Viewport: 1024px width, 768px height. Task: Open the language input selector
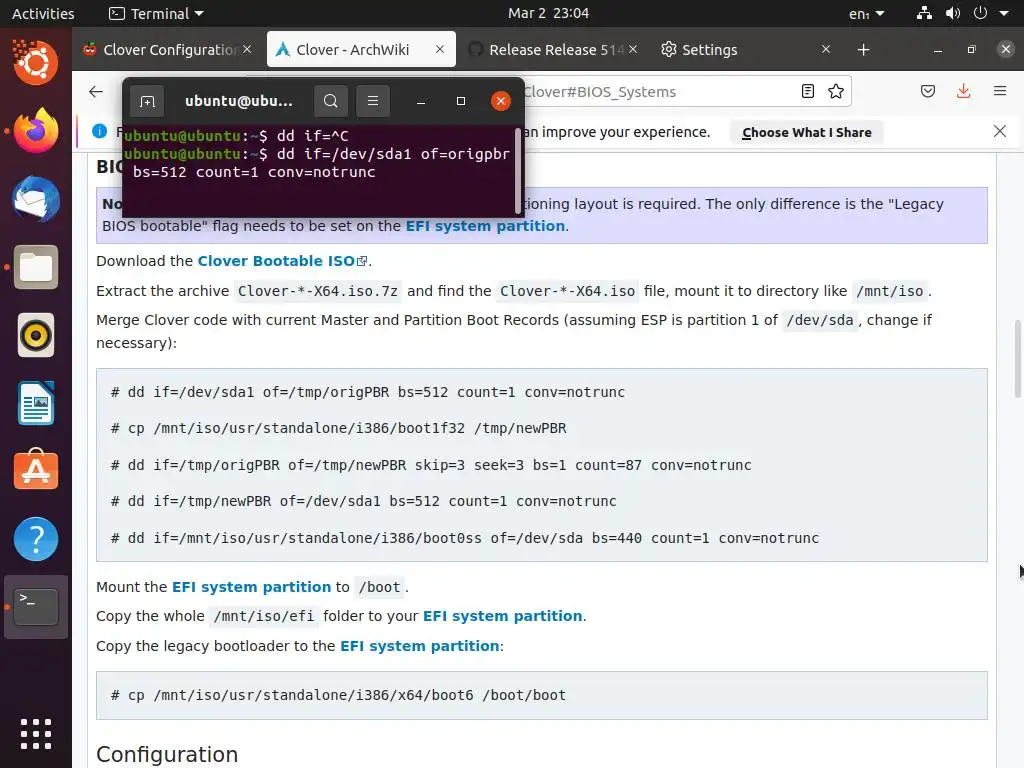click(866, 13)
